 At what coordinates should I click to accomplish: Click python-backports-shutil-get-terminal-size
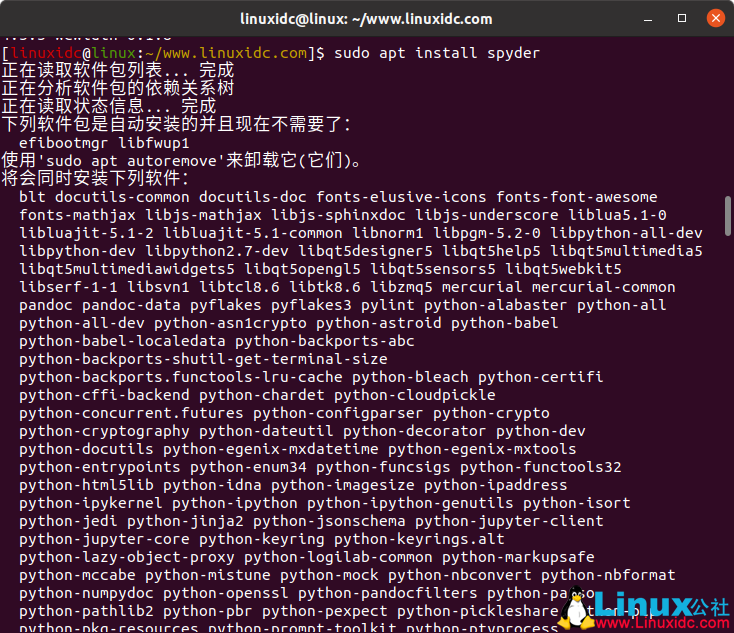pos(203,359)
